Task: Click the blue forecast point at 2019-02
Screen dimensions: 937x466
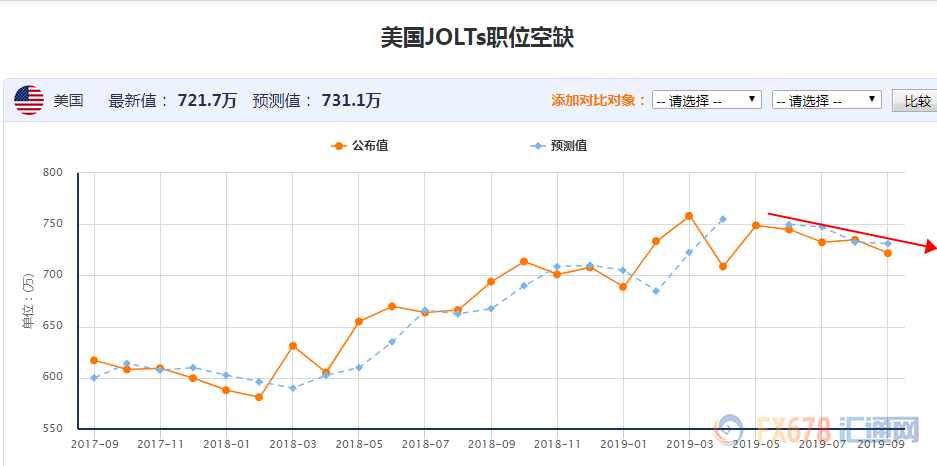Action: [656, 291]
